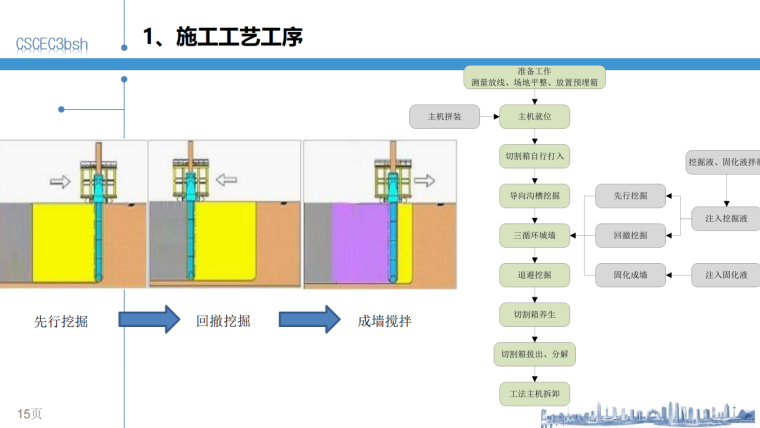
Task: Select the 注入挖掘液 gray box
Action: [726, 218]
